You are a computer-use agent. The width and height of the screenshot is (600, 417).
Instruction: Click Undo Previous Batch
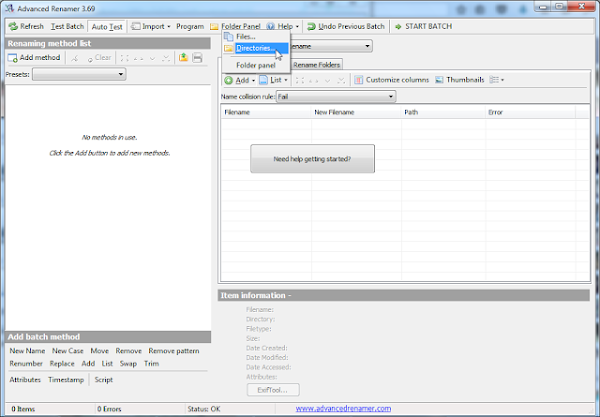346,26
